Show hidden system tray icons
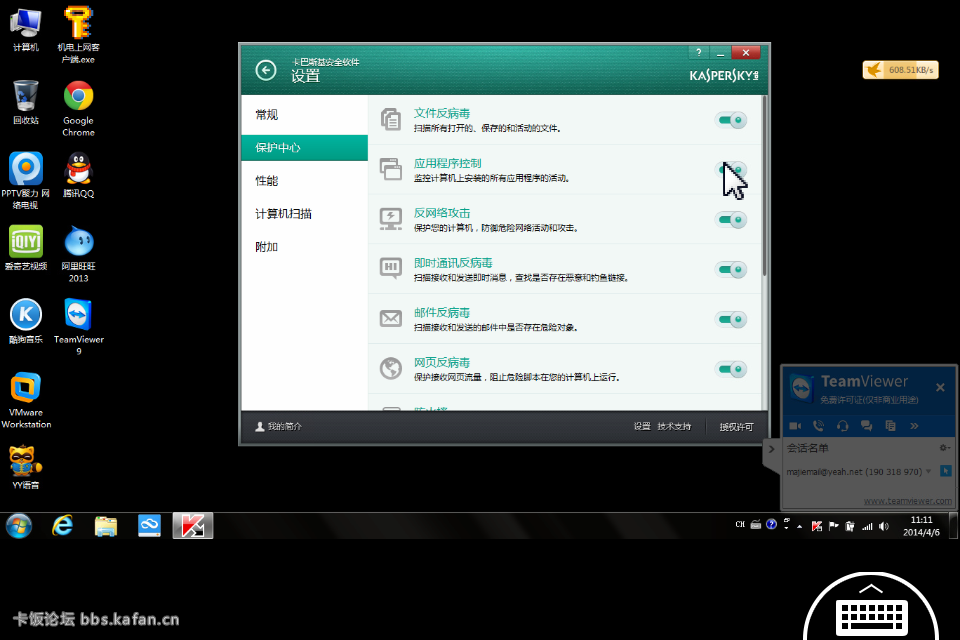Image resolution: width=960 pixels, height=640 pixels. [x=800, y=526]
